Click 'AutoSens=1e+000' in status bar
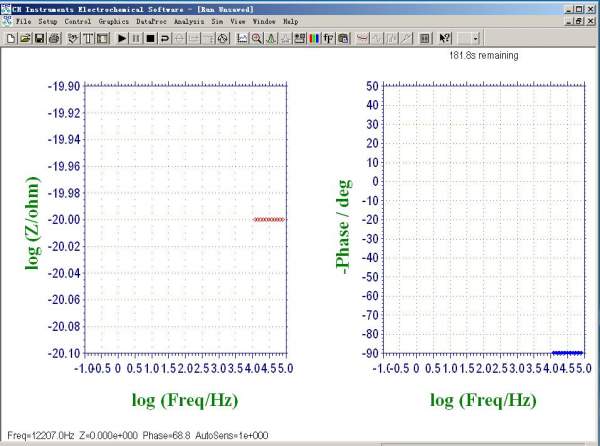 point(232,435)
